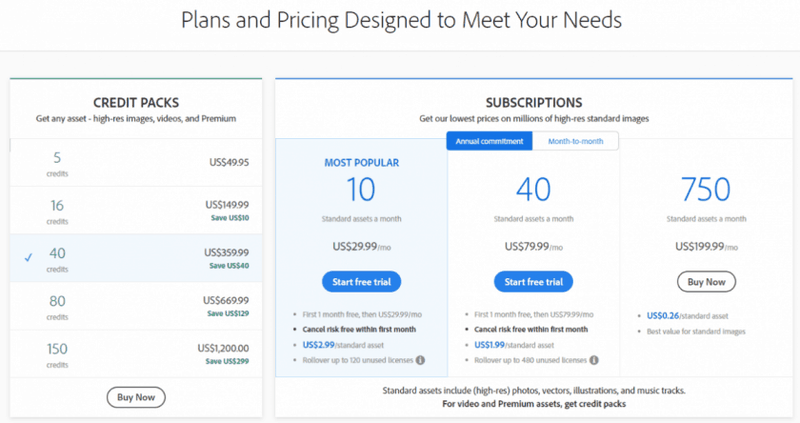Switch to Month-to-month tab
The height and width of the screenshot is (423, 800).
click(575, 141)
